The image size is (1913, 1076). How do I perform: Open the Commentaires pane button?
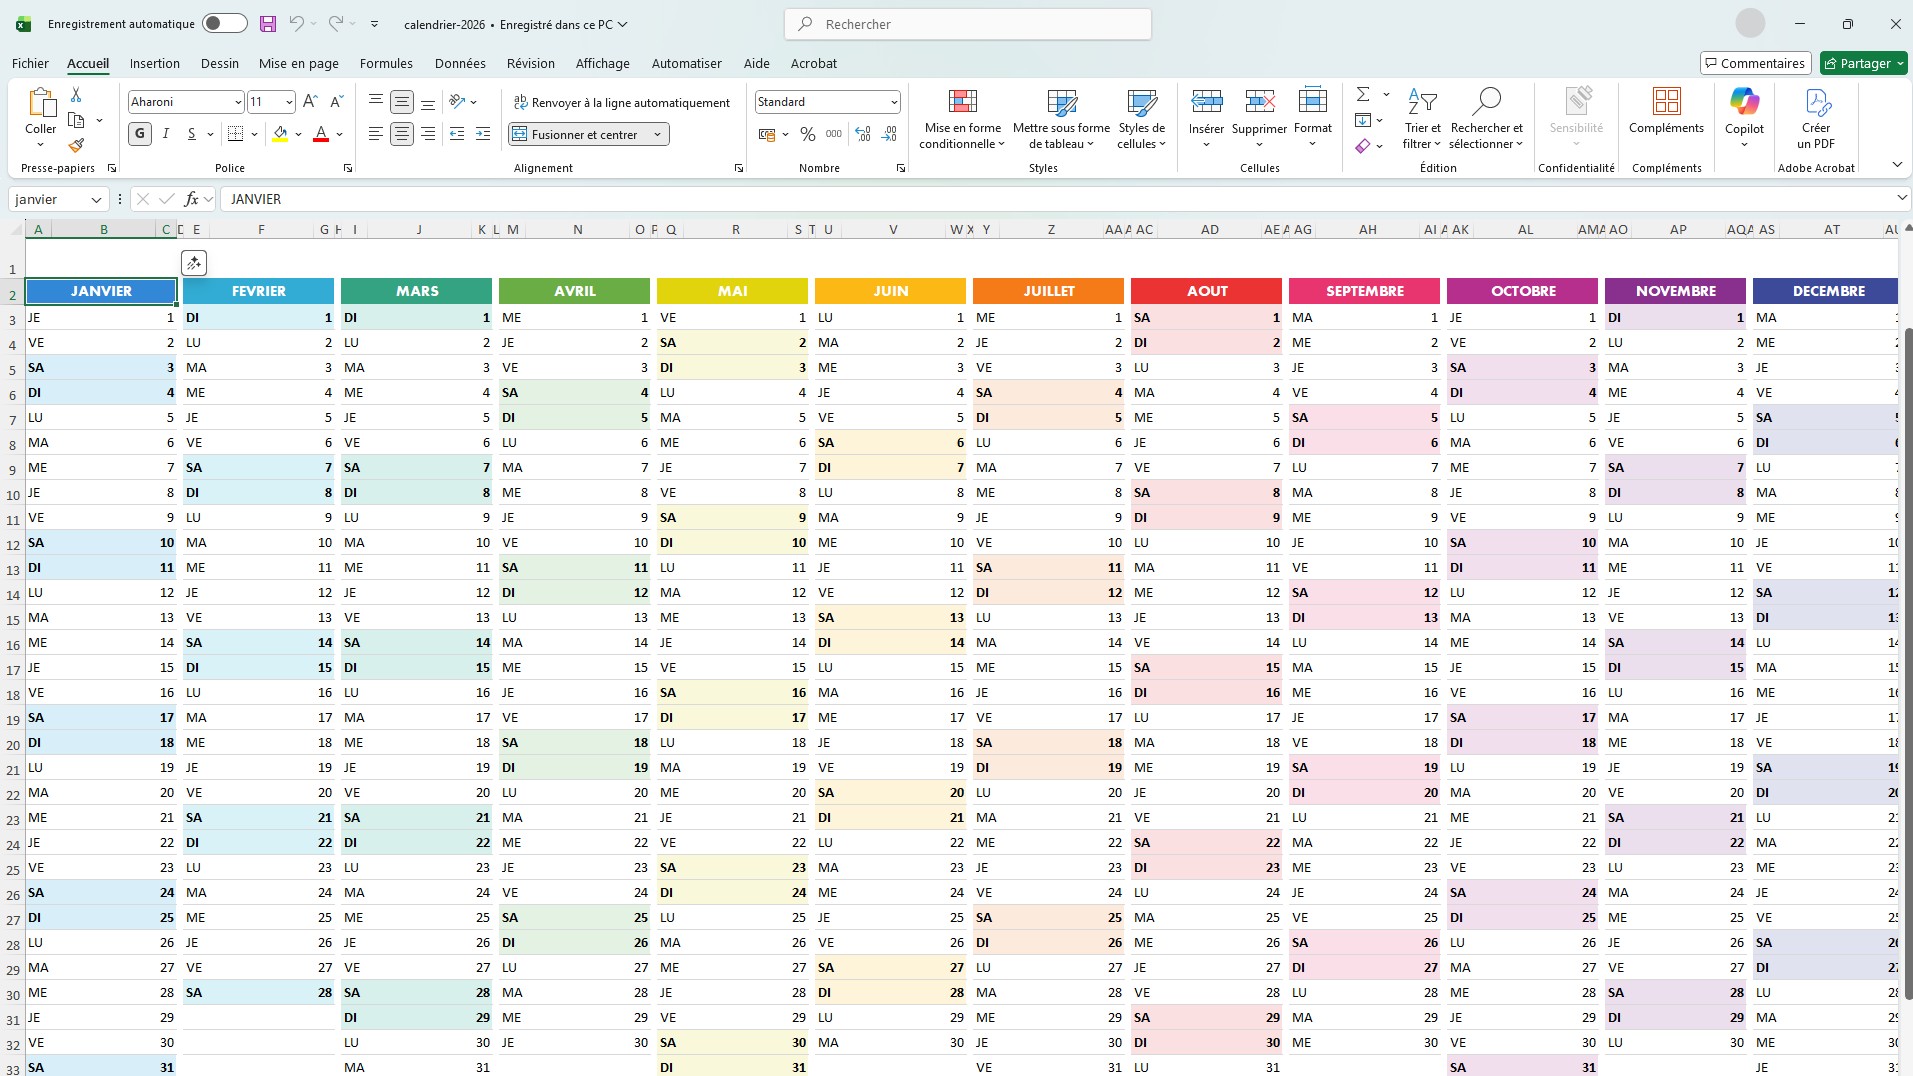click(x=1755, y=63)
